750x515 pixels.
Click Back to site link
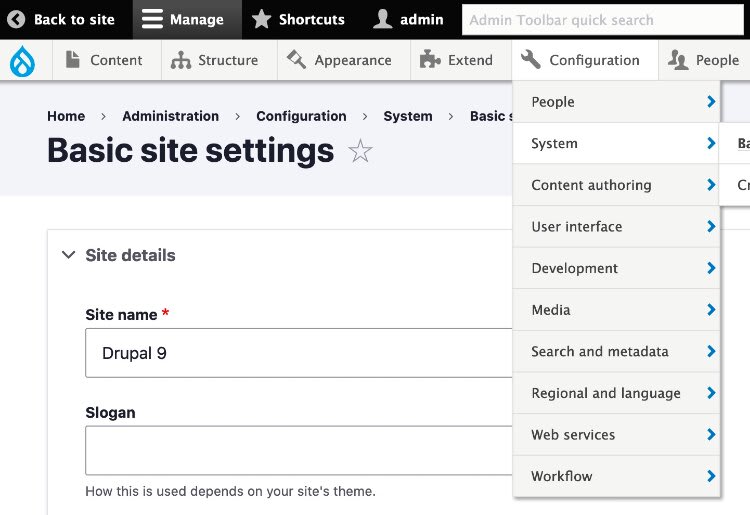click(x=66, y=20)
